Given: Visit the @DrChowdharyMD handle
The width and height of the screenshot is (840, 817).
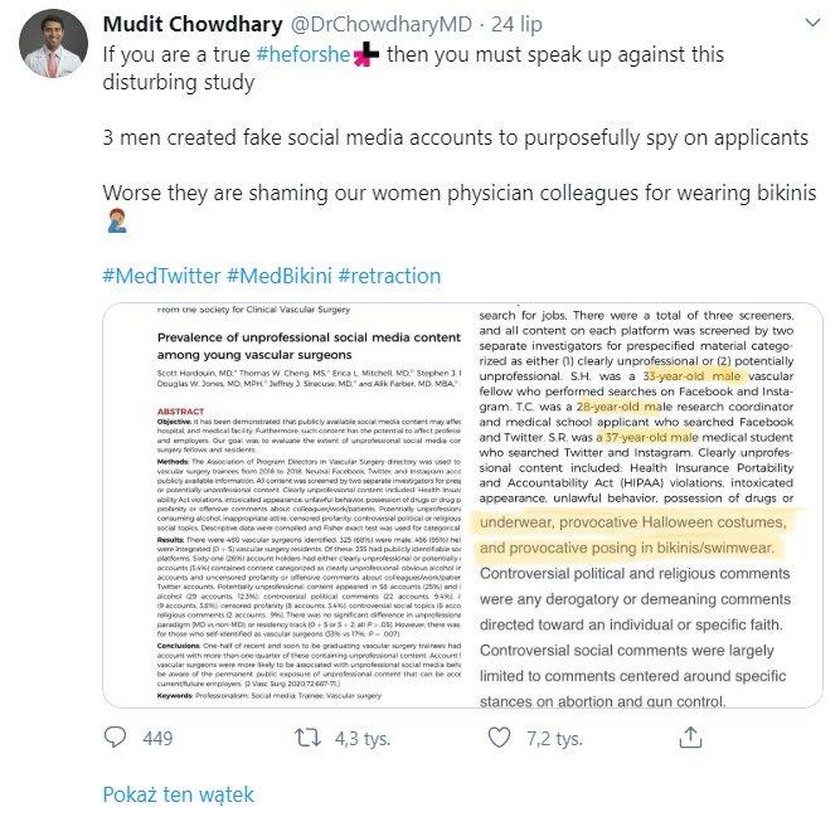Looking at the screenshot, I should 381,24.
